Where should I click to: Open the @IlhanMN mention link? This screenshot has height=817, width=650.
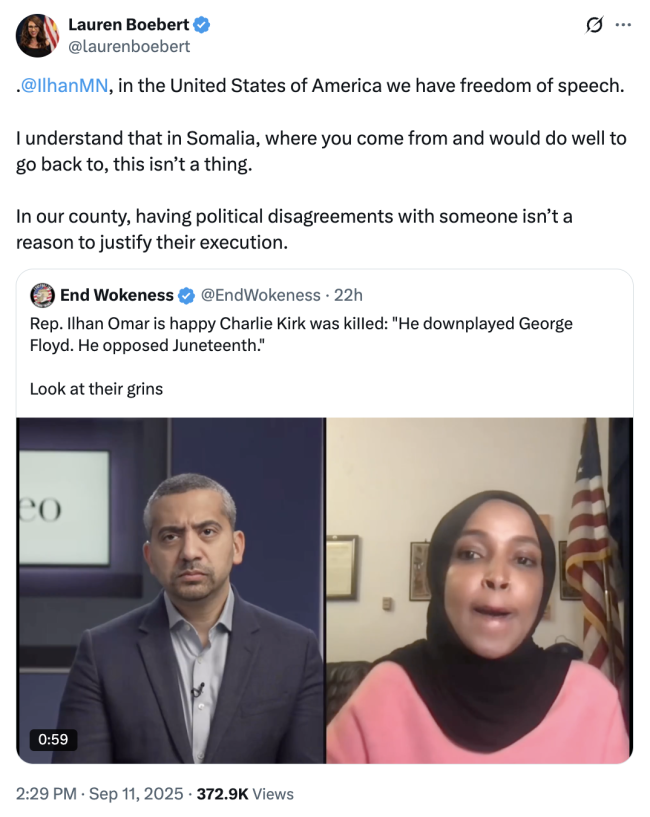tap(64, 85)
